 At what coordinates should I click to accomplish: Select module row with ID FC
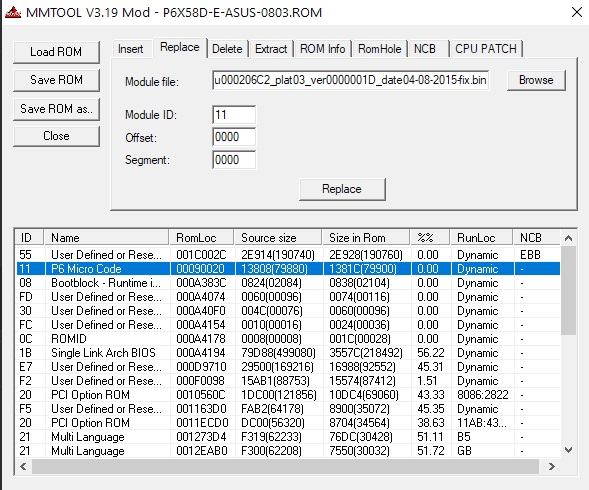pos(288,325)
